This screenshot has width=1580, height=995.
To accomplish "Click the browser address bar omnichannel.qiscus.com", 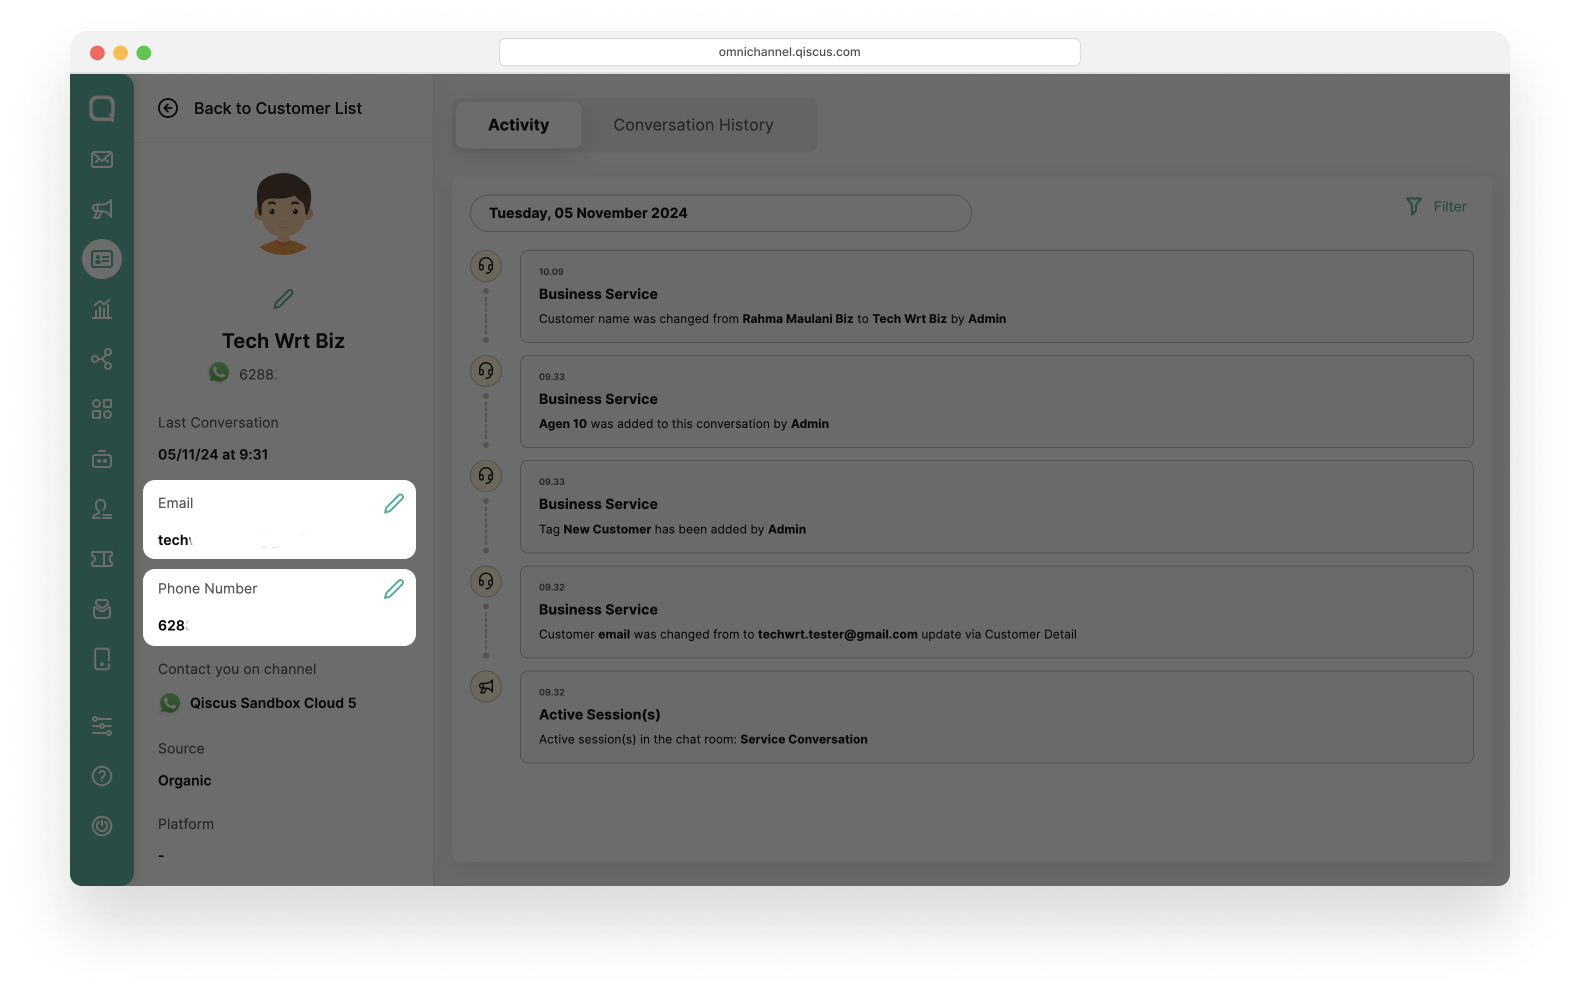I will [x=789, y=52].
